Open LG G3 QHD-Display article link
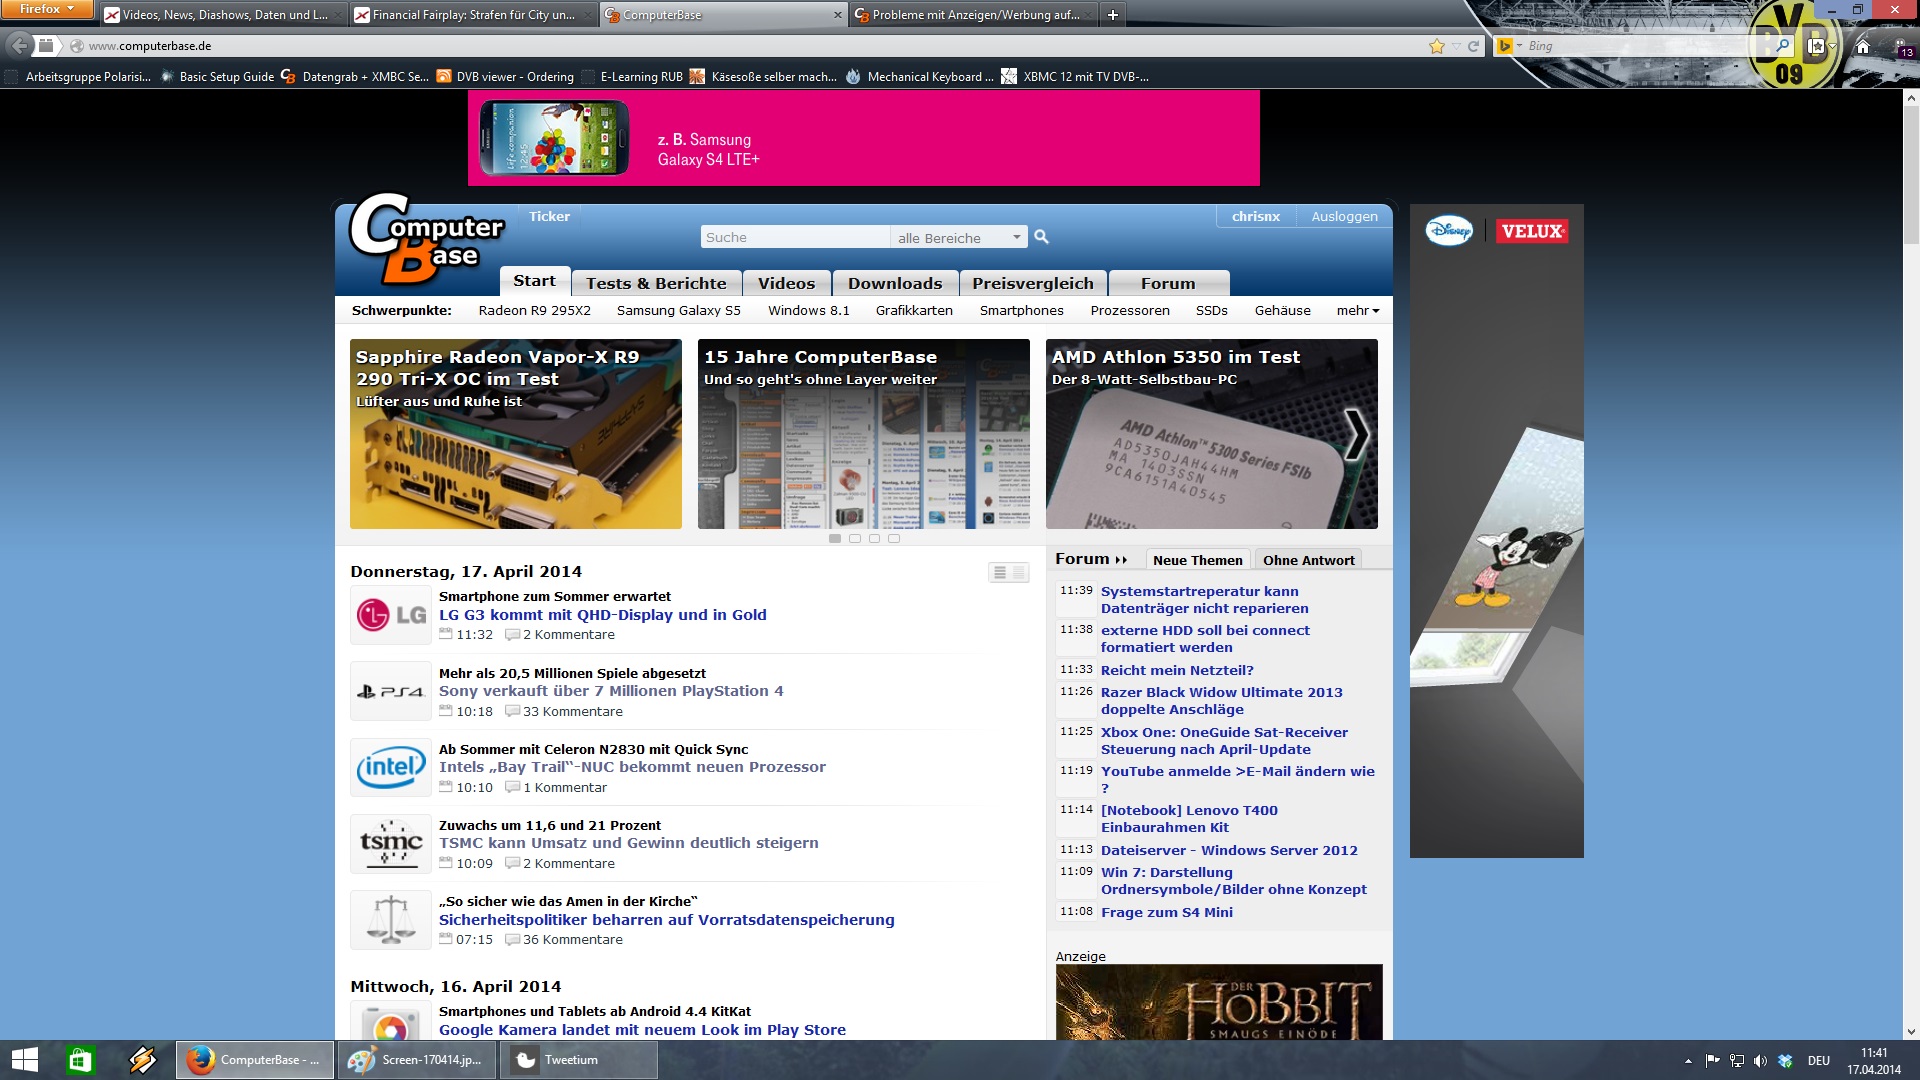1920x1080 pixels. click(602, 616)
